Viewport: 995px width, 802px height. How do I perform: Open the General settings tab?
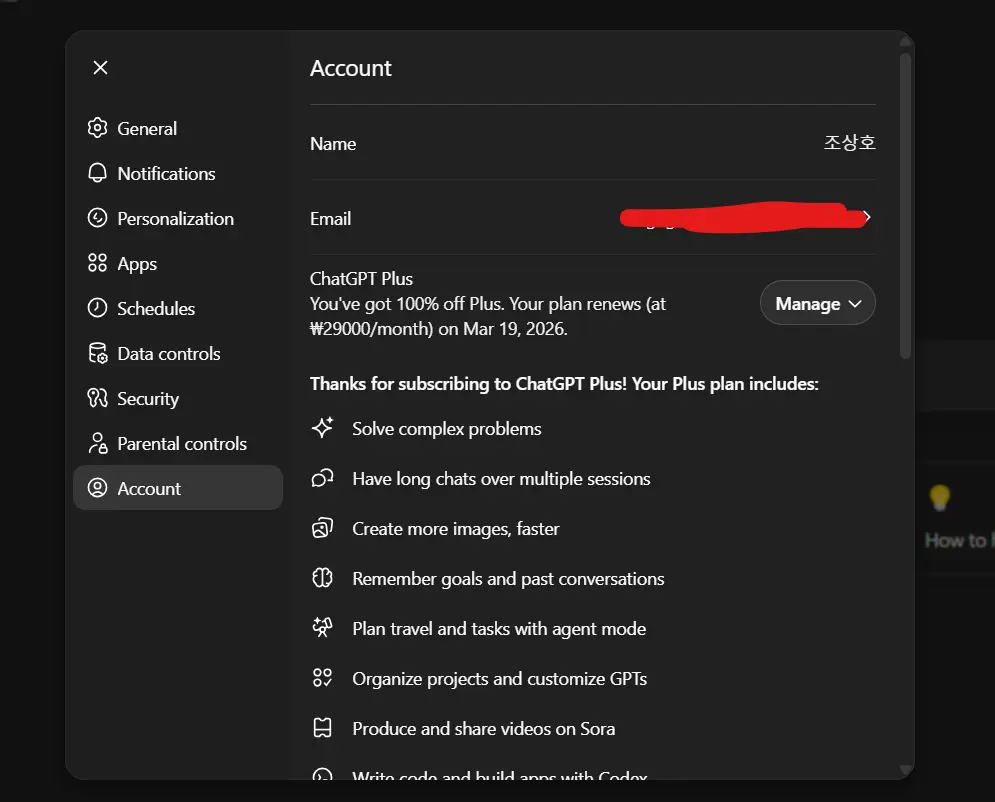pos(178,128)
